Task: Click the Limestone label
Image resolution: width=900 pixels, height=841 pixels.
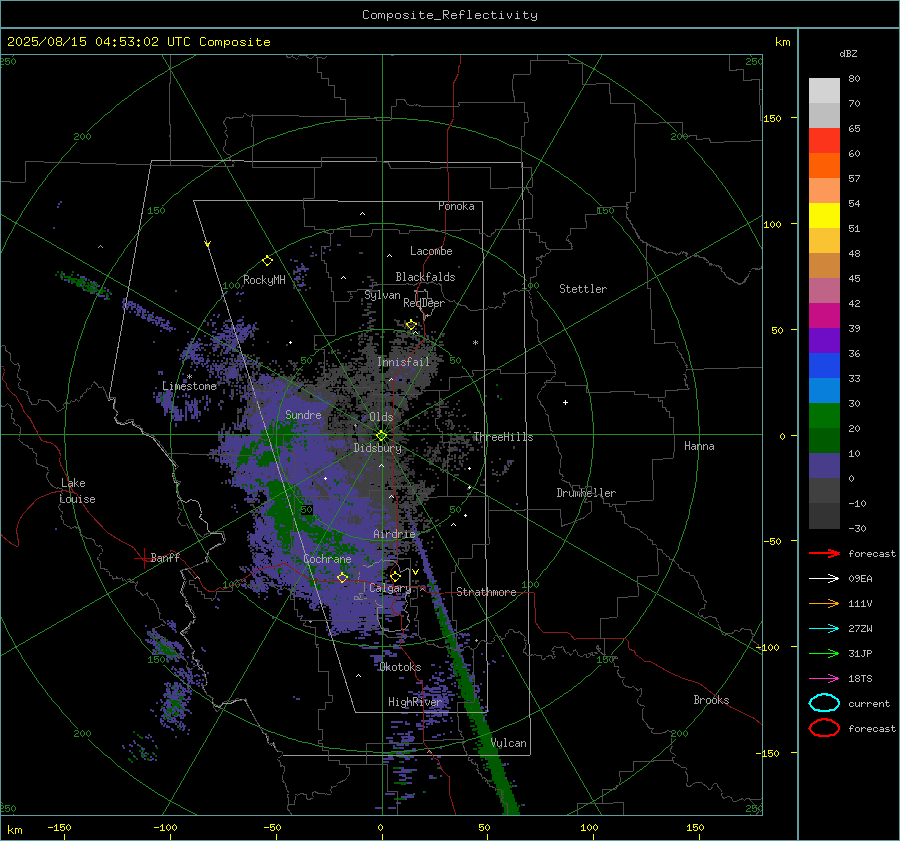Action: pyautogui.click(x=189, y=386)
